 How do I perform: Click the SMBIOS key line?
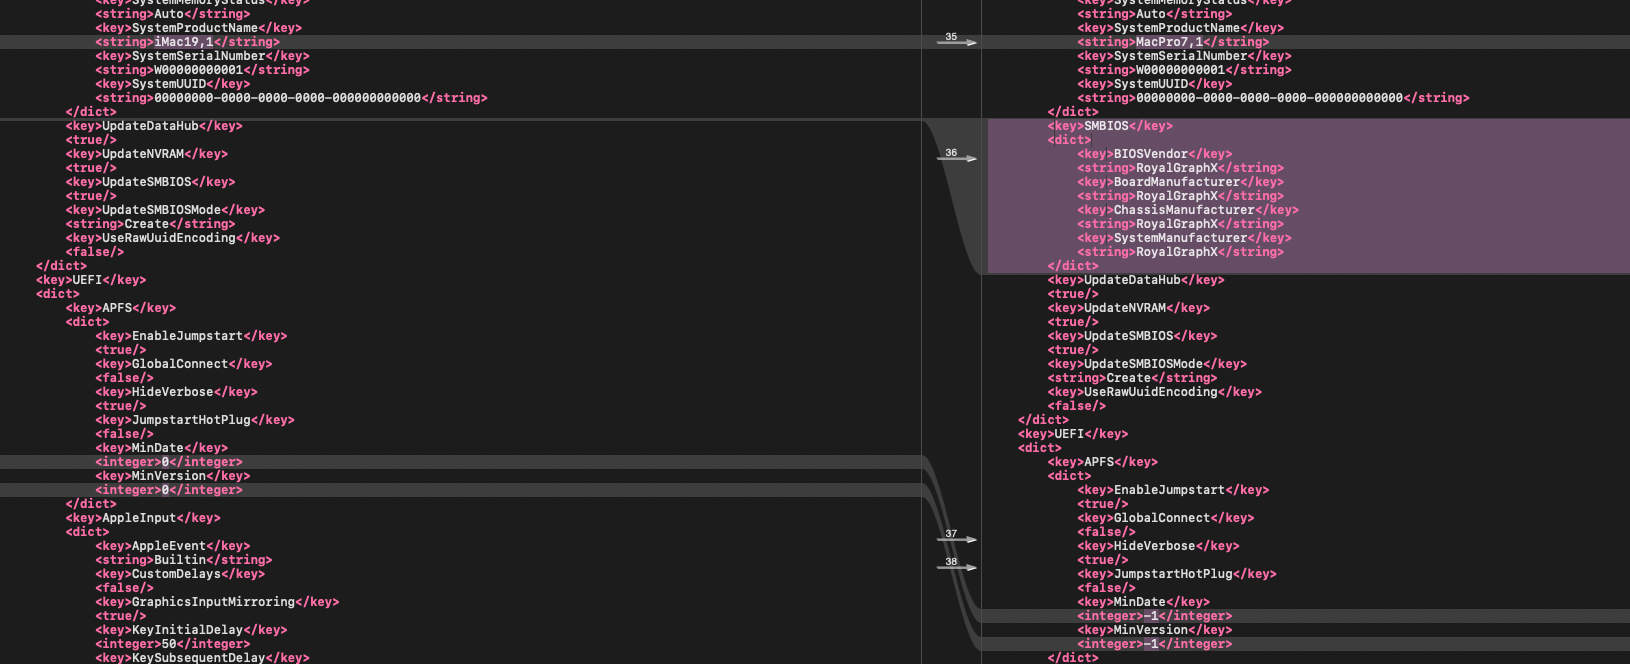coord(1111,126)
